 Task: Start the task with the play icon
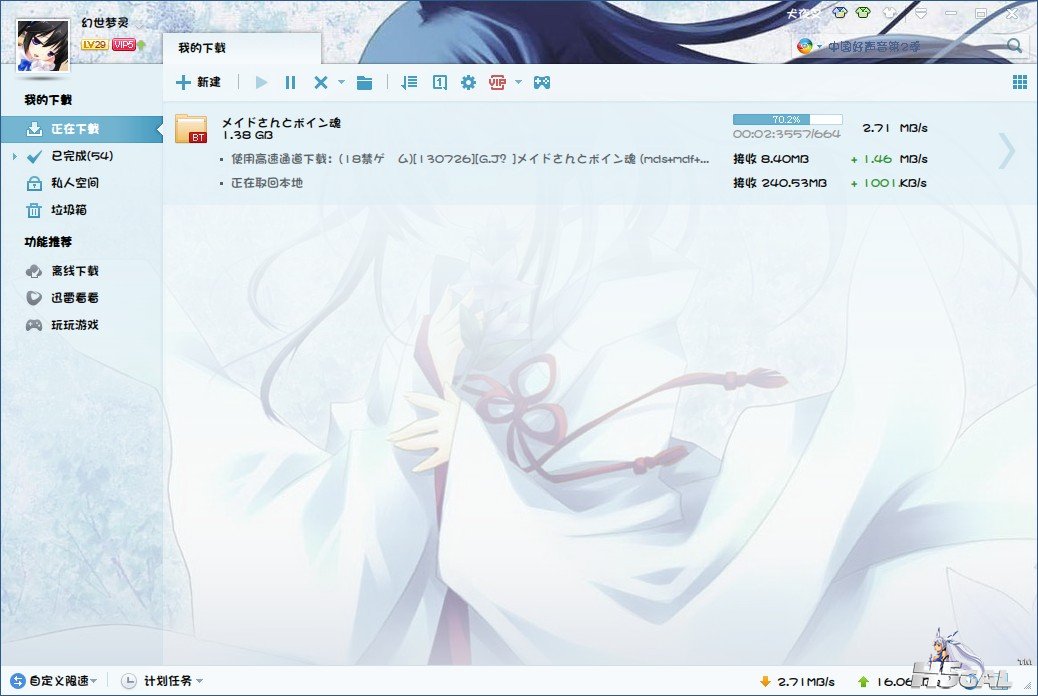(261, 82)
